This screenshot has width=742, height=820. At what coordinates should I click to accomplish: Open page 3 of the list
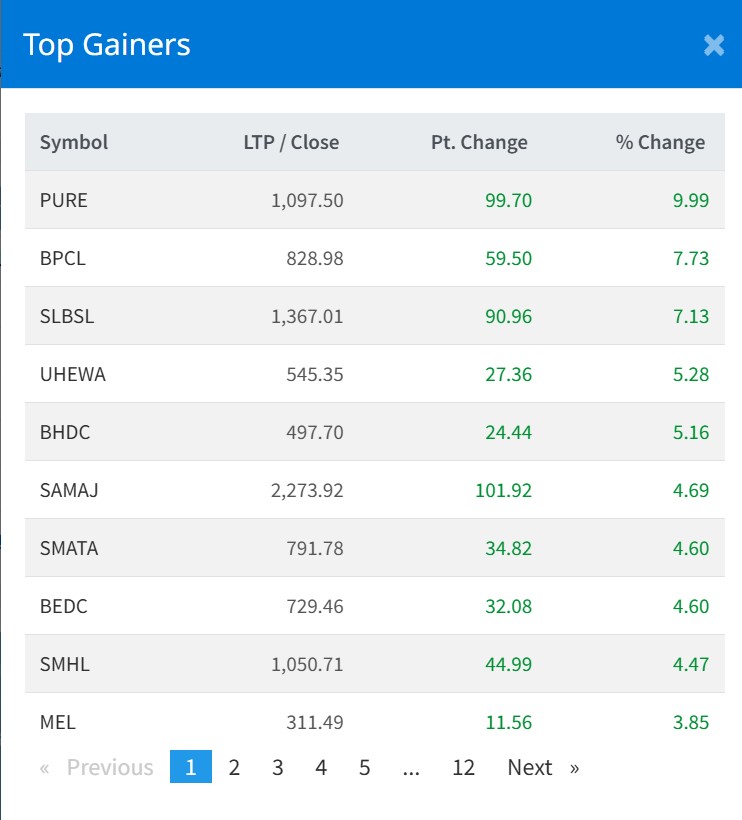click(x=277, y=767)
